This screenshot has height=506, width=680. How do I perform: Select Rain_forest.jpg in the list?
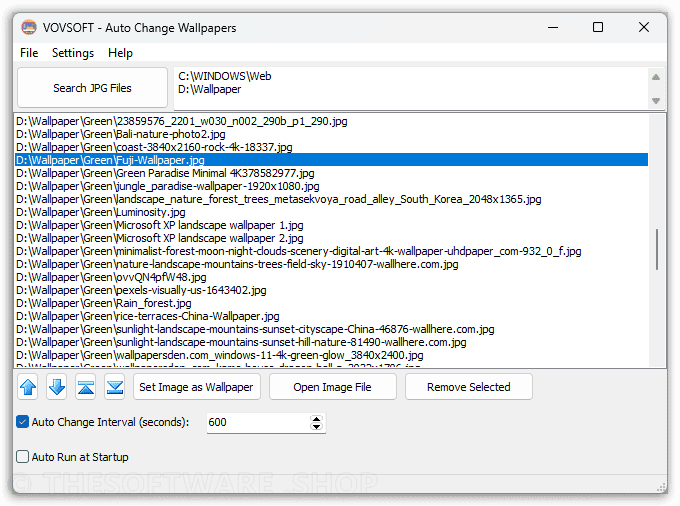(332, 303)
